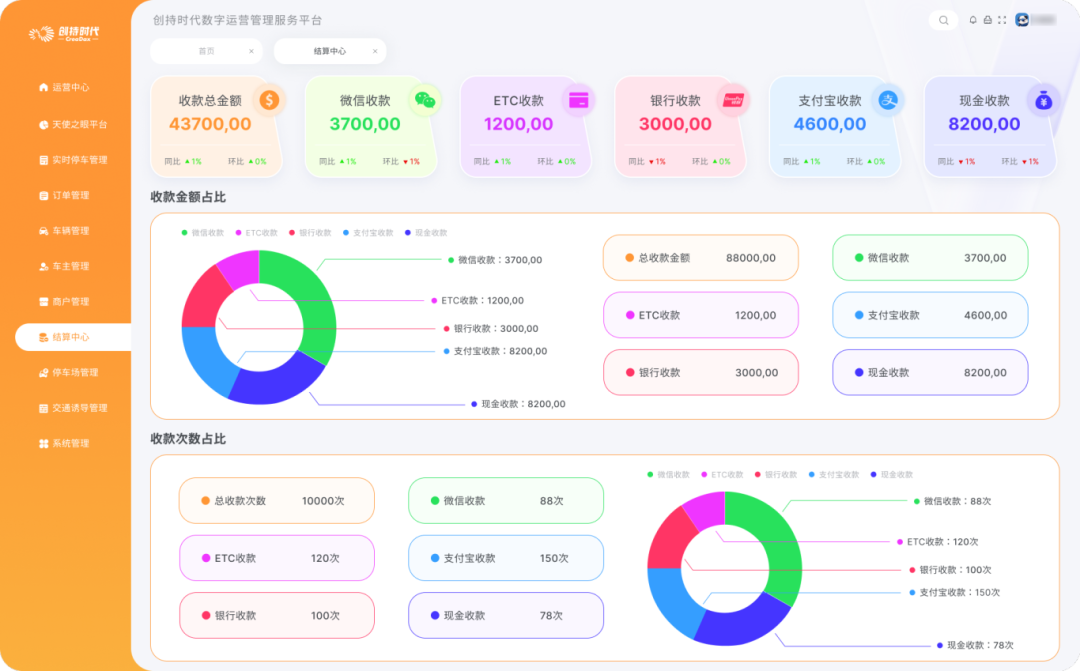Click the WeChat icon on 微信收款 card

(425, 100)
